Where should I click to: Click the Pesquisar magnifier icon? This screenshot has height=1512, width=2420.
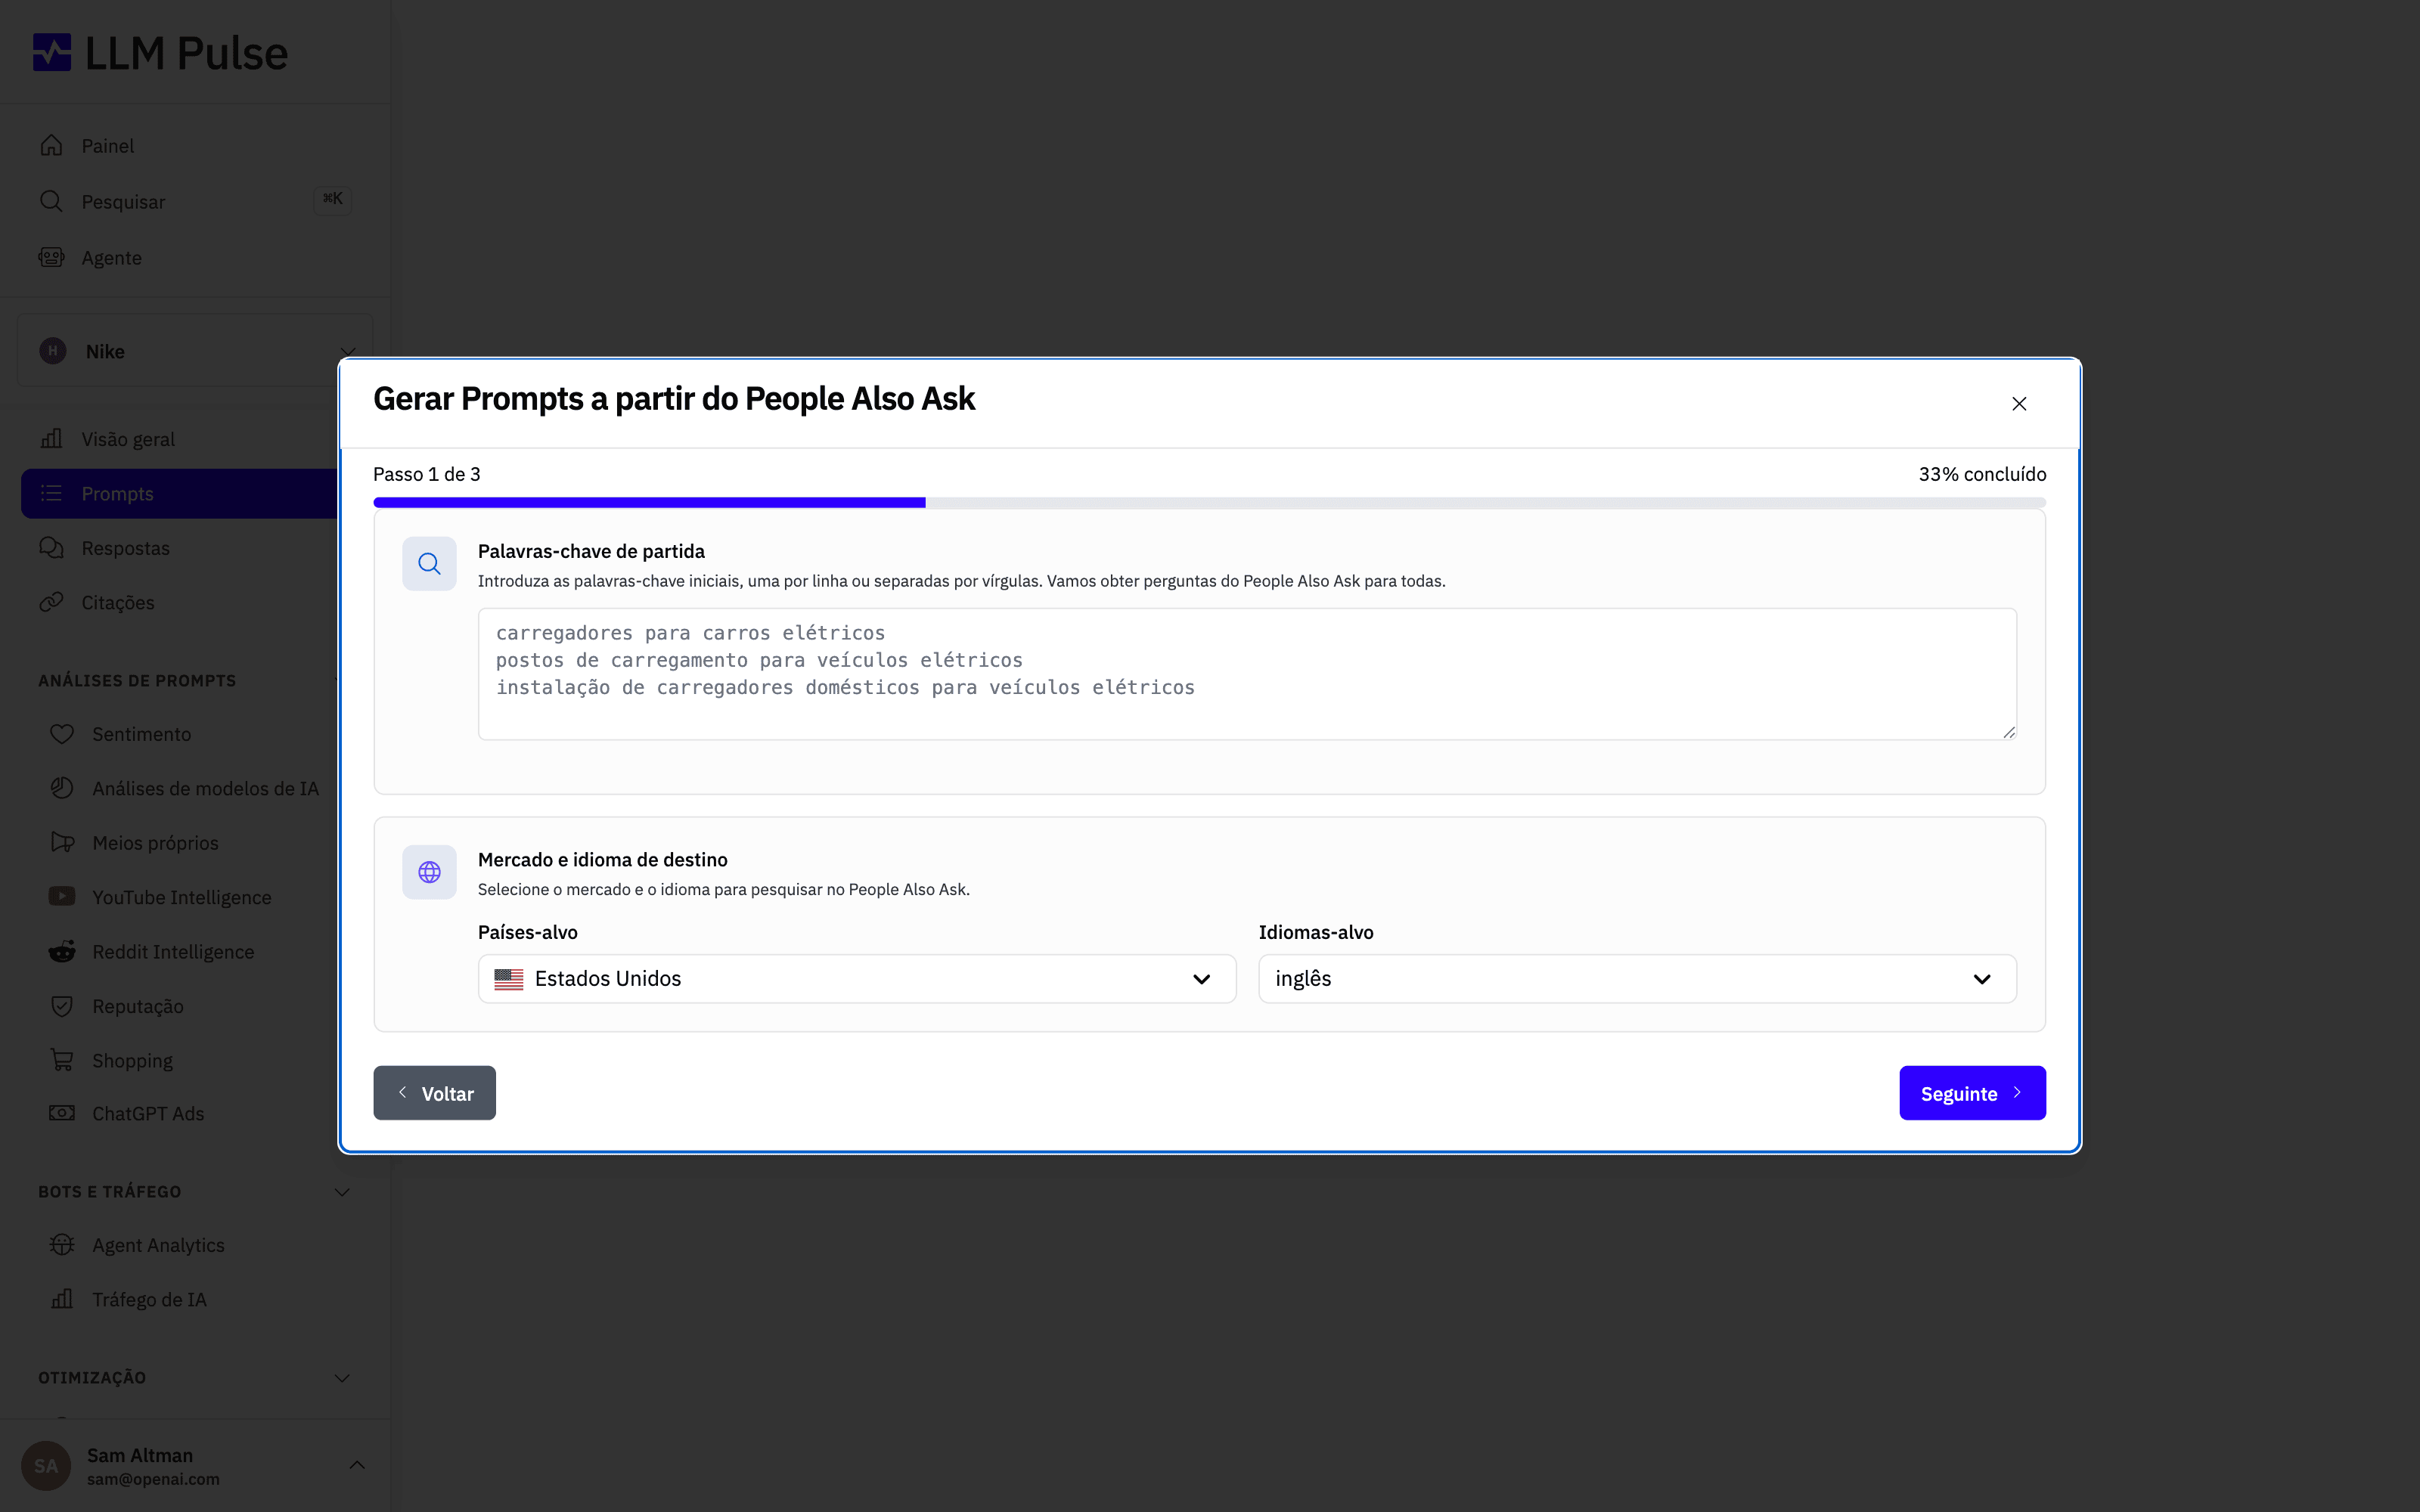tap(51, 201)
